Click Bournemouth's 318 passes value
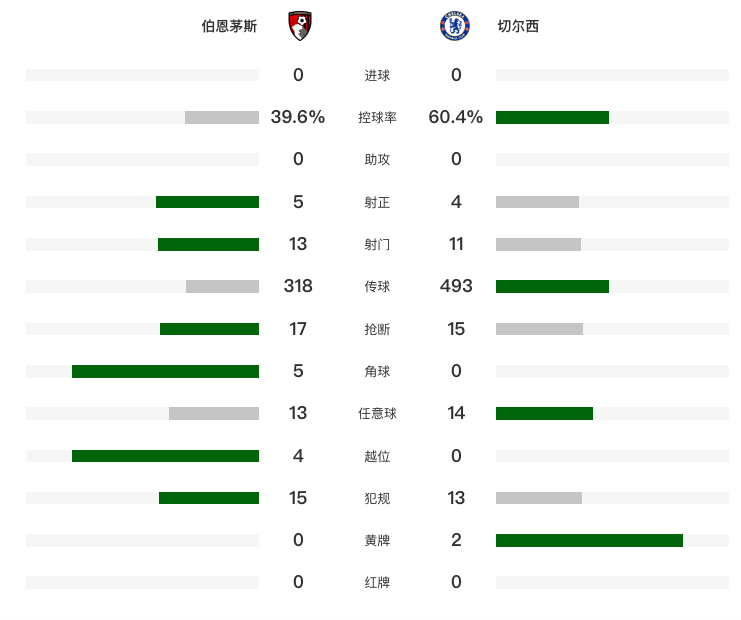Screen dimensions: 741x620 (x=298, y=286)
